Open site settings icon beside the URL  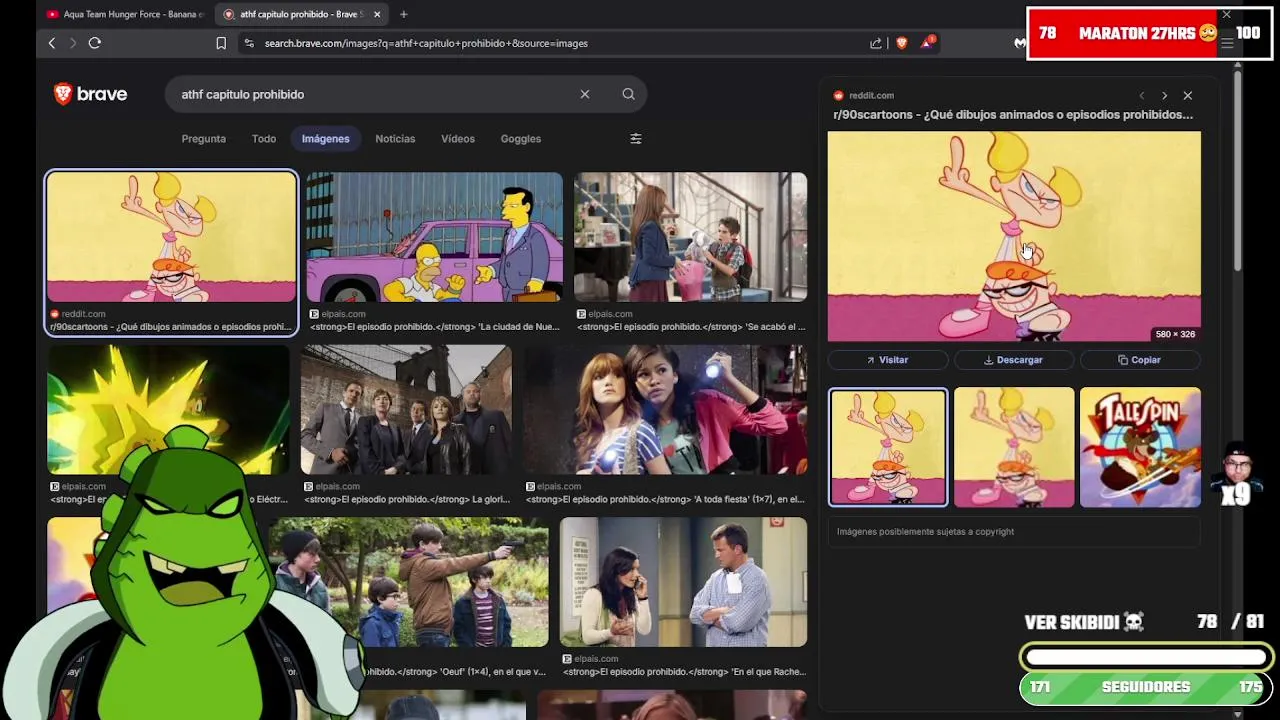pos(249,43)
